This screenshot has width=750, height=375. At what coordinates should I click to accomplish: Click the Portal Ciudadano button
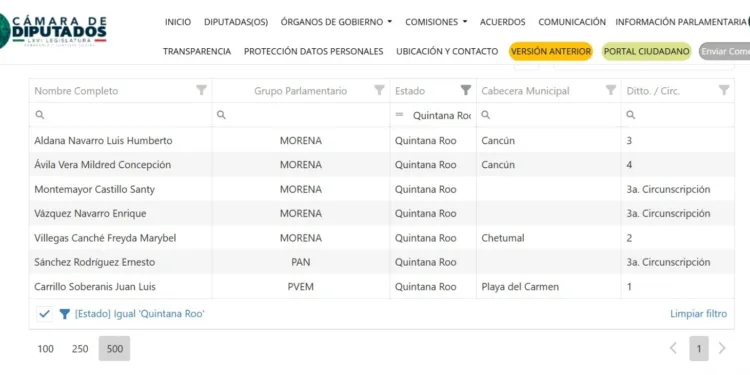click(647, 51)
